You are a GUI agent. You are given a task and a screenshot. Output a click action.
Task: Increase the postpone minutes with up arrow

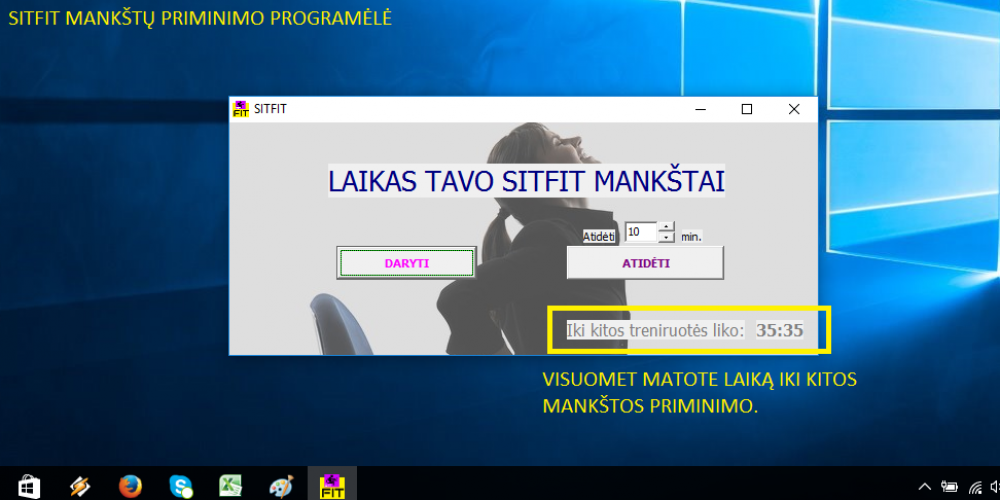pyautogui.click(x=666, y=227)
